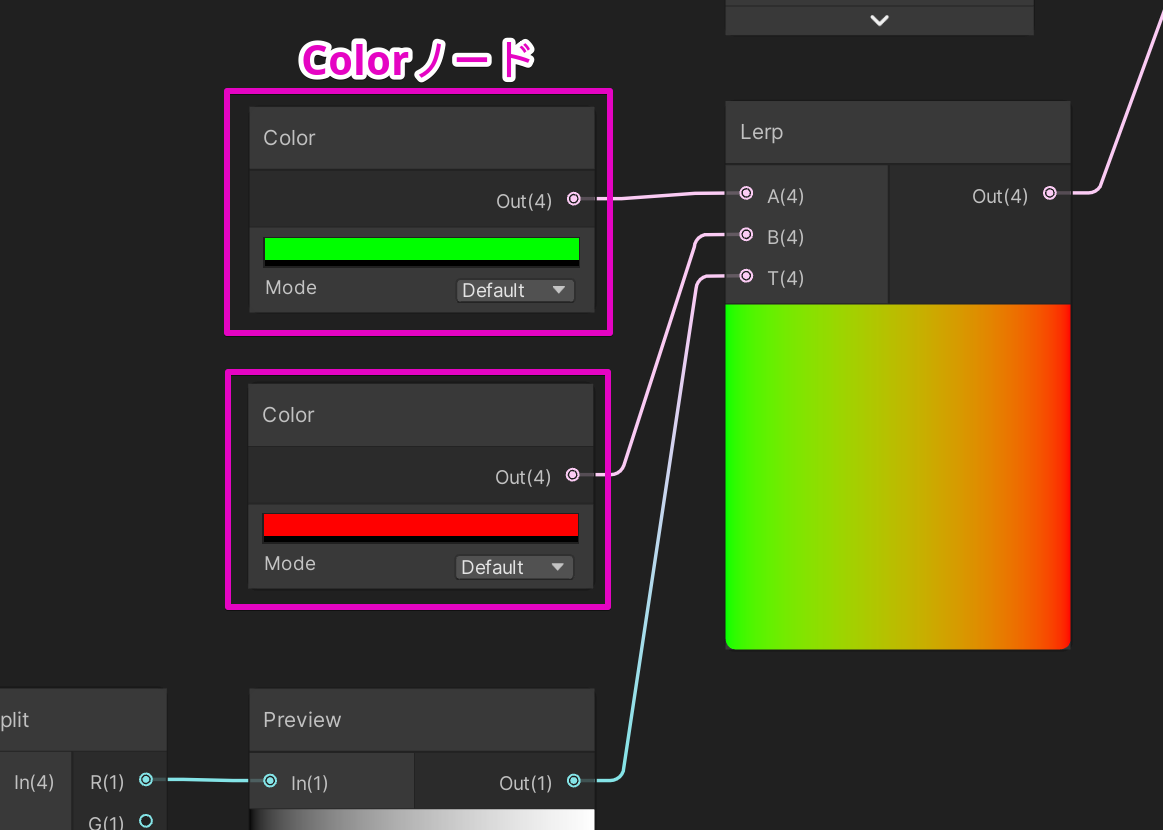Open the Mode dropdown on the red Color node
The image size is (1163, 830).
tap(514, 567)
